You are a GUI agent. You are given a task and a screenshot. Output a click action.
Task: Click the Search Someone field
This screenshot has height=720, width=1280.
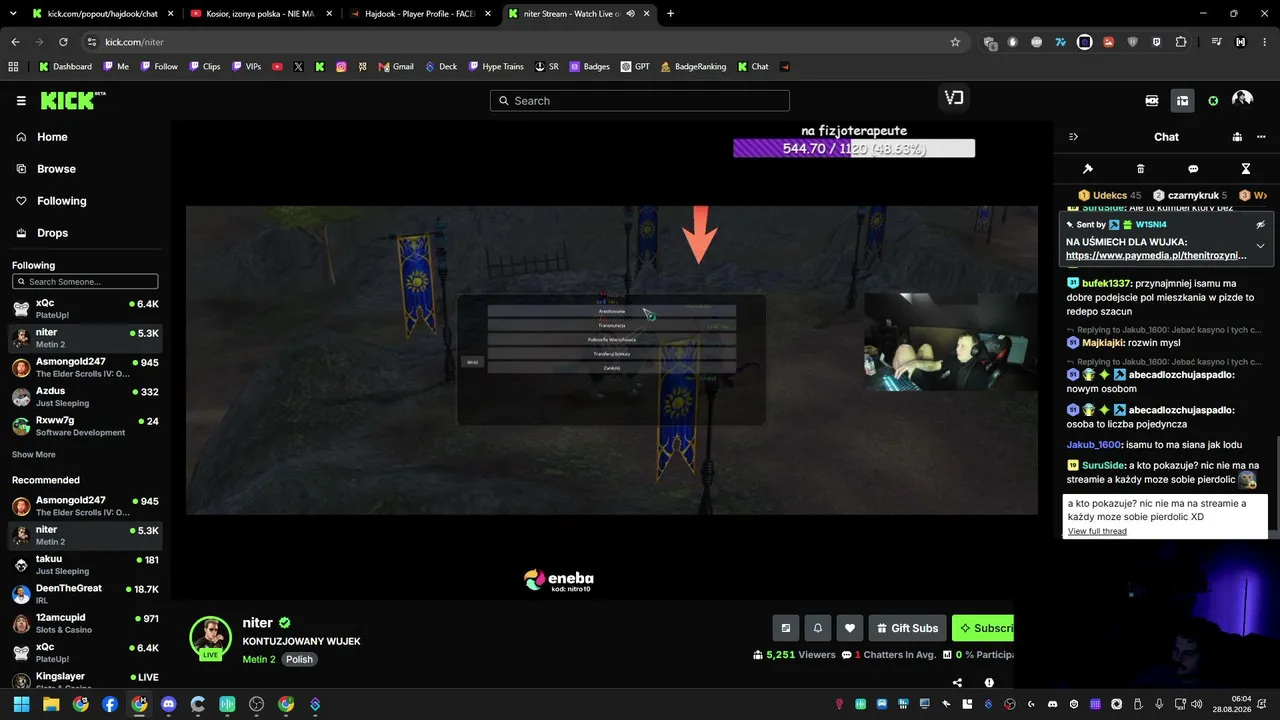(85, 282)
